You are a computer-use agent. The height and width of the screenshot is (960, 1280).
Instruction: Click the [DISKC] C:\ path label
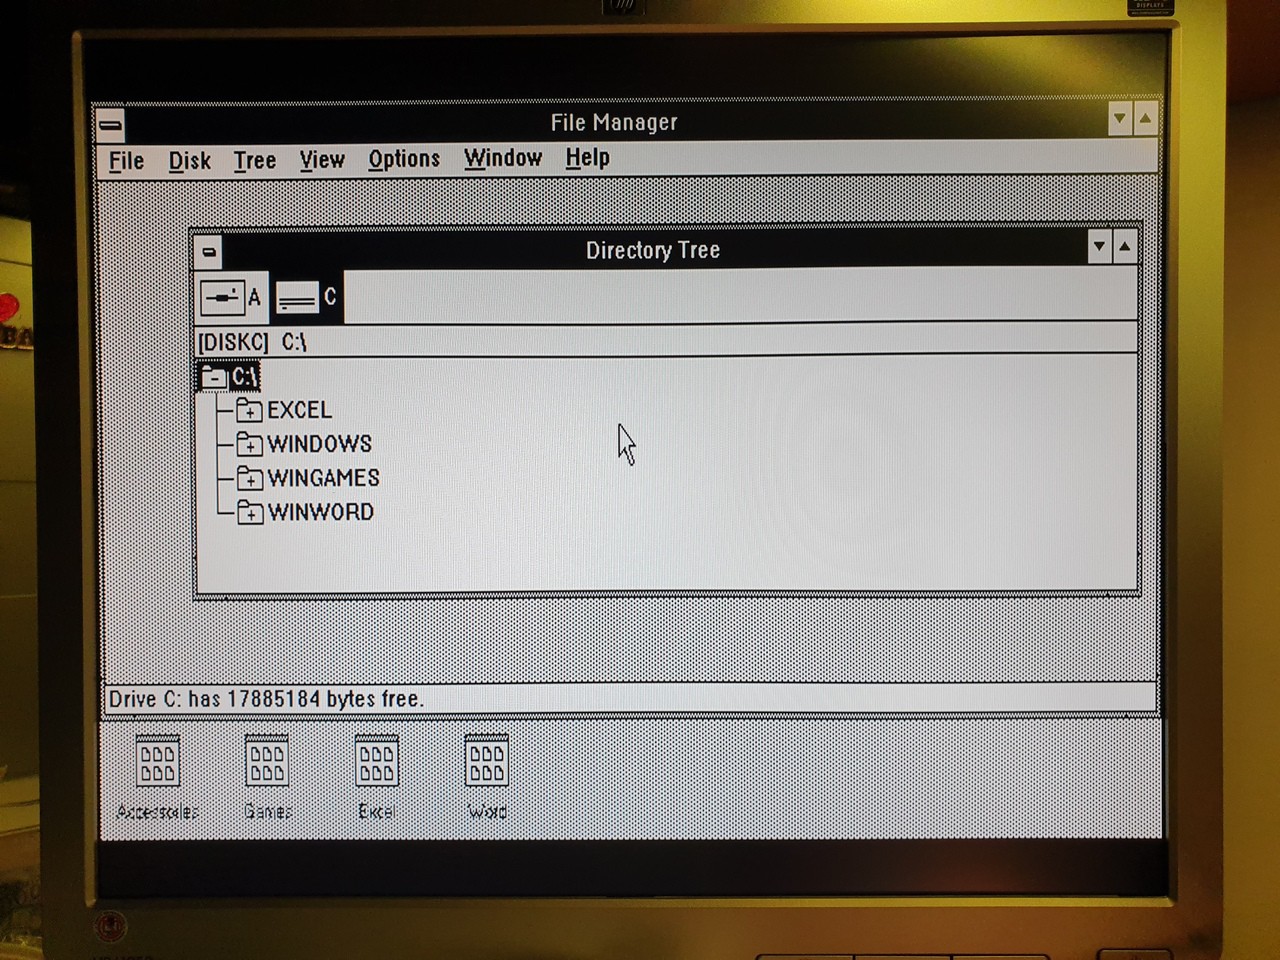tap(252, 342)
